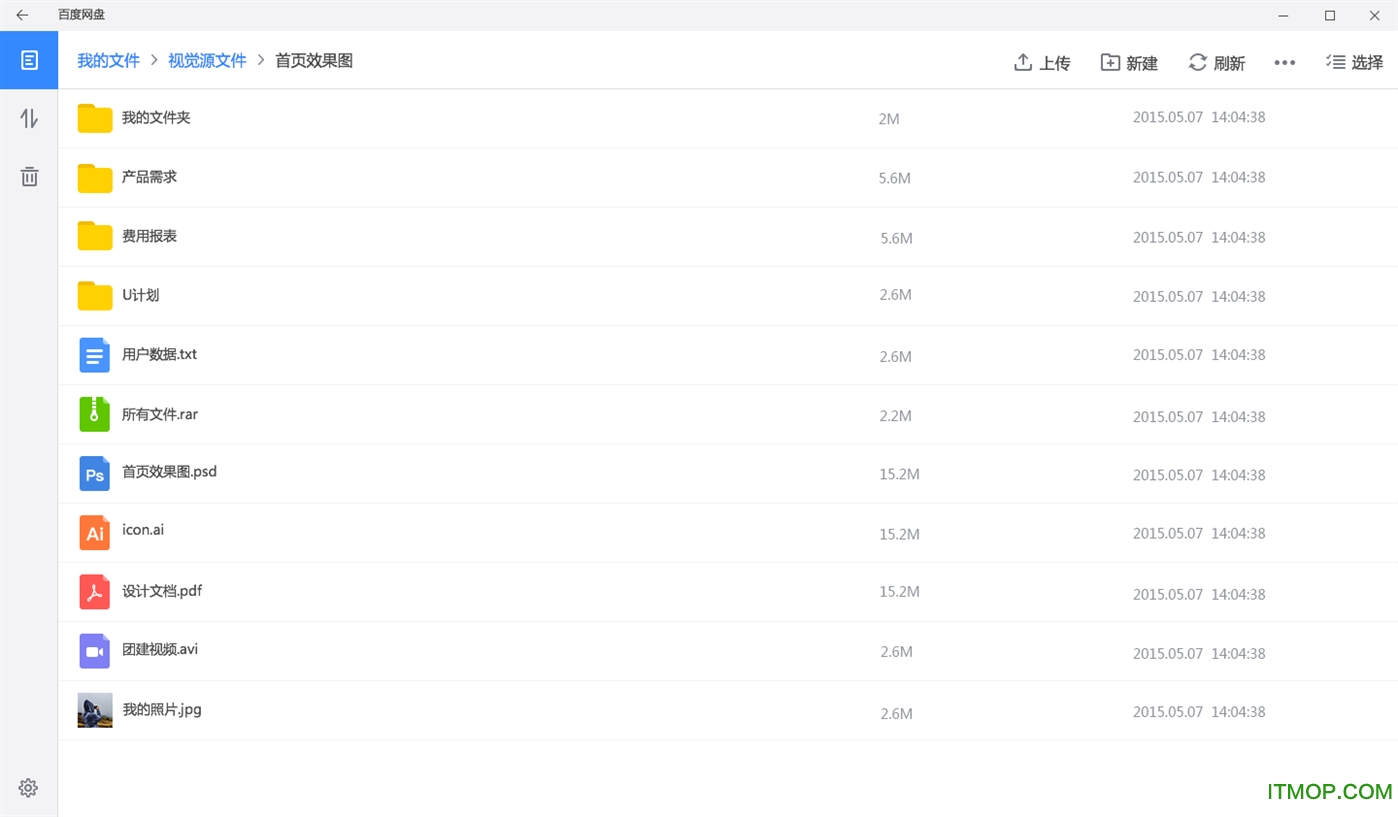Open the transfer list sidebar icon

(29, 119)
